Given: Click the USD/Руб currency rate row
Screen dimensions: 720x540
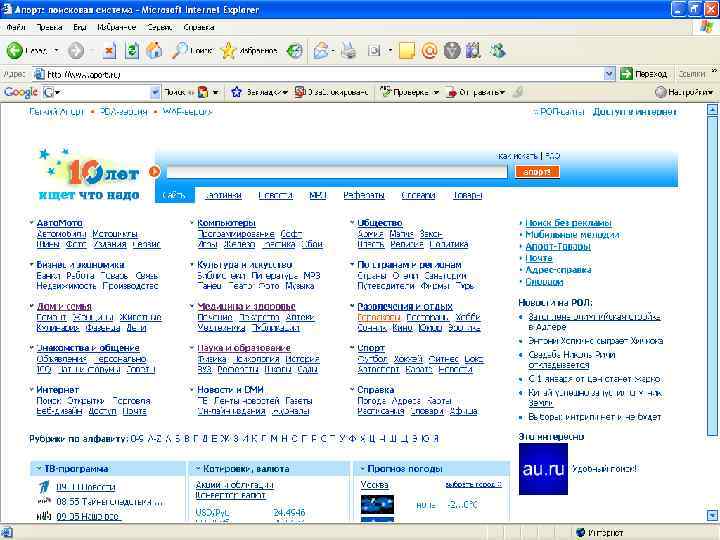Looking at the screenshot, I should coord(250,512).
